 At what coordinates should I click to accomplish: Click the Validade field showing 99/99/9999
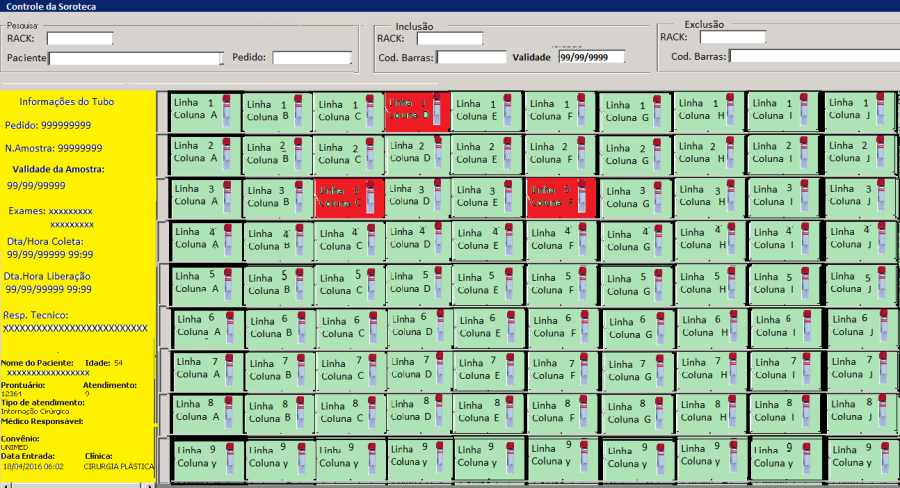click(592, 57)
